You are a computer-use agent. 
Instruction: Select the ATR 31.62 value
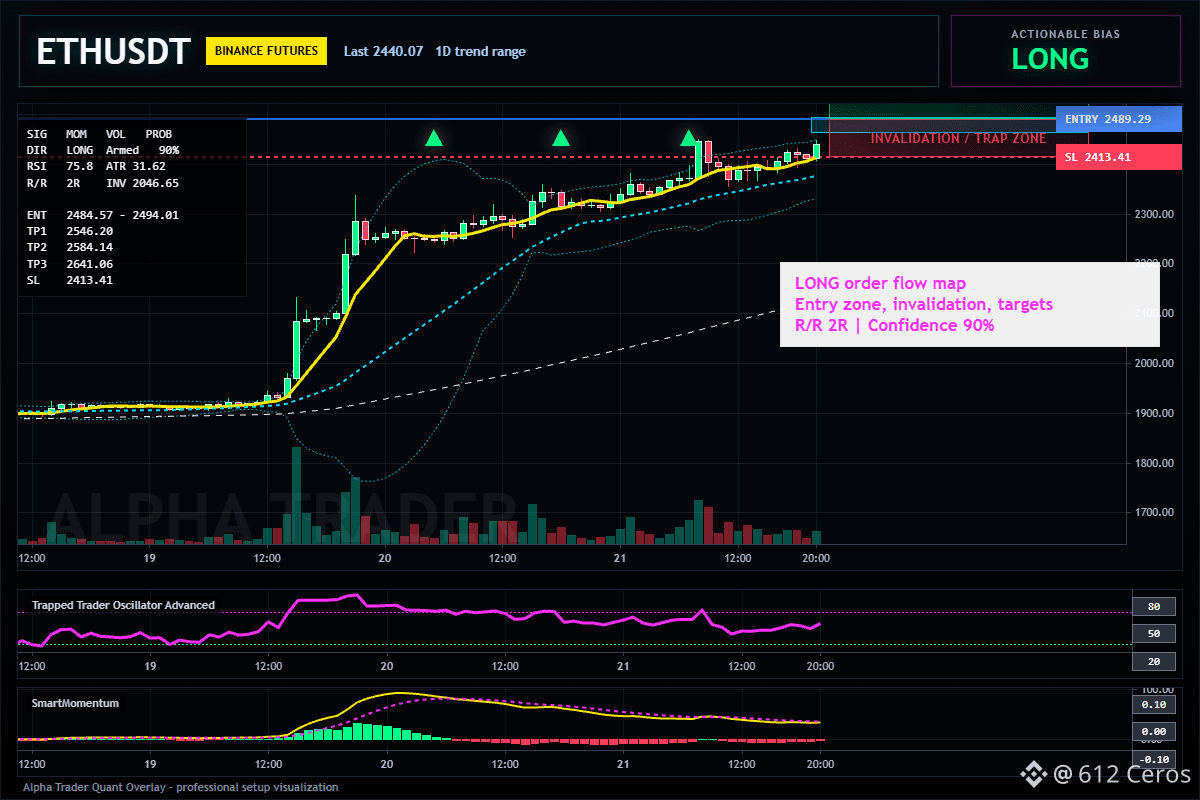[136, 166]
